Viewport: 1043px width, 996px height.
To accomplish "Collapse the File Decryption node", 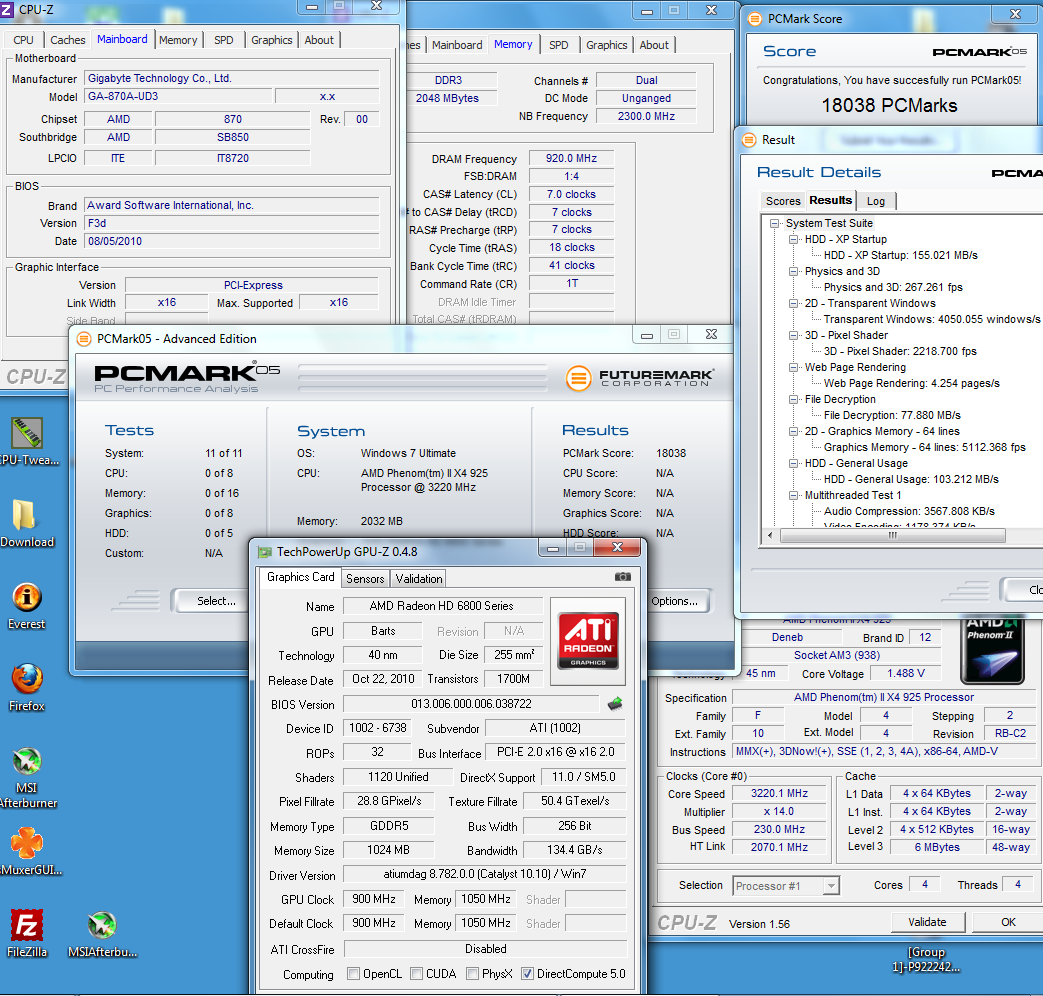I will 794,399.
